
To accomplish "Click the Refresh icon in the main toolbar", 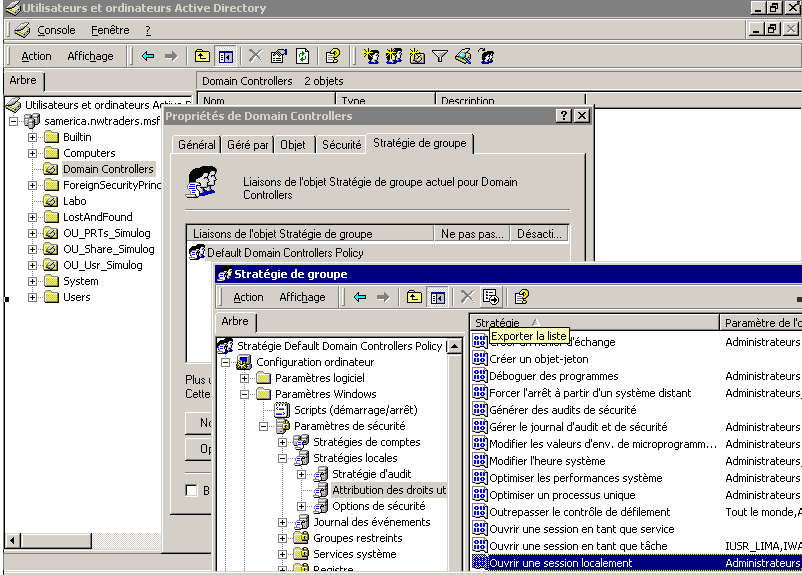I will point(302,56).
